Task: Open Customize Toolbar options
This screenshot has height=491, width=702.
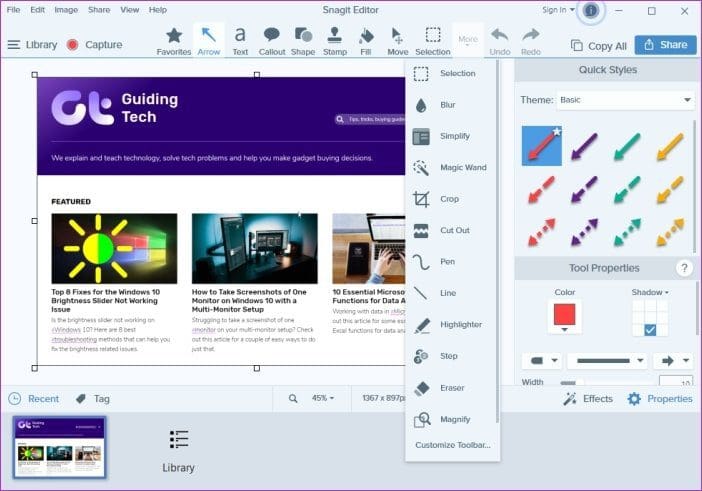Action: coord(453,445)
